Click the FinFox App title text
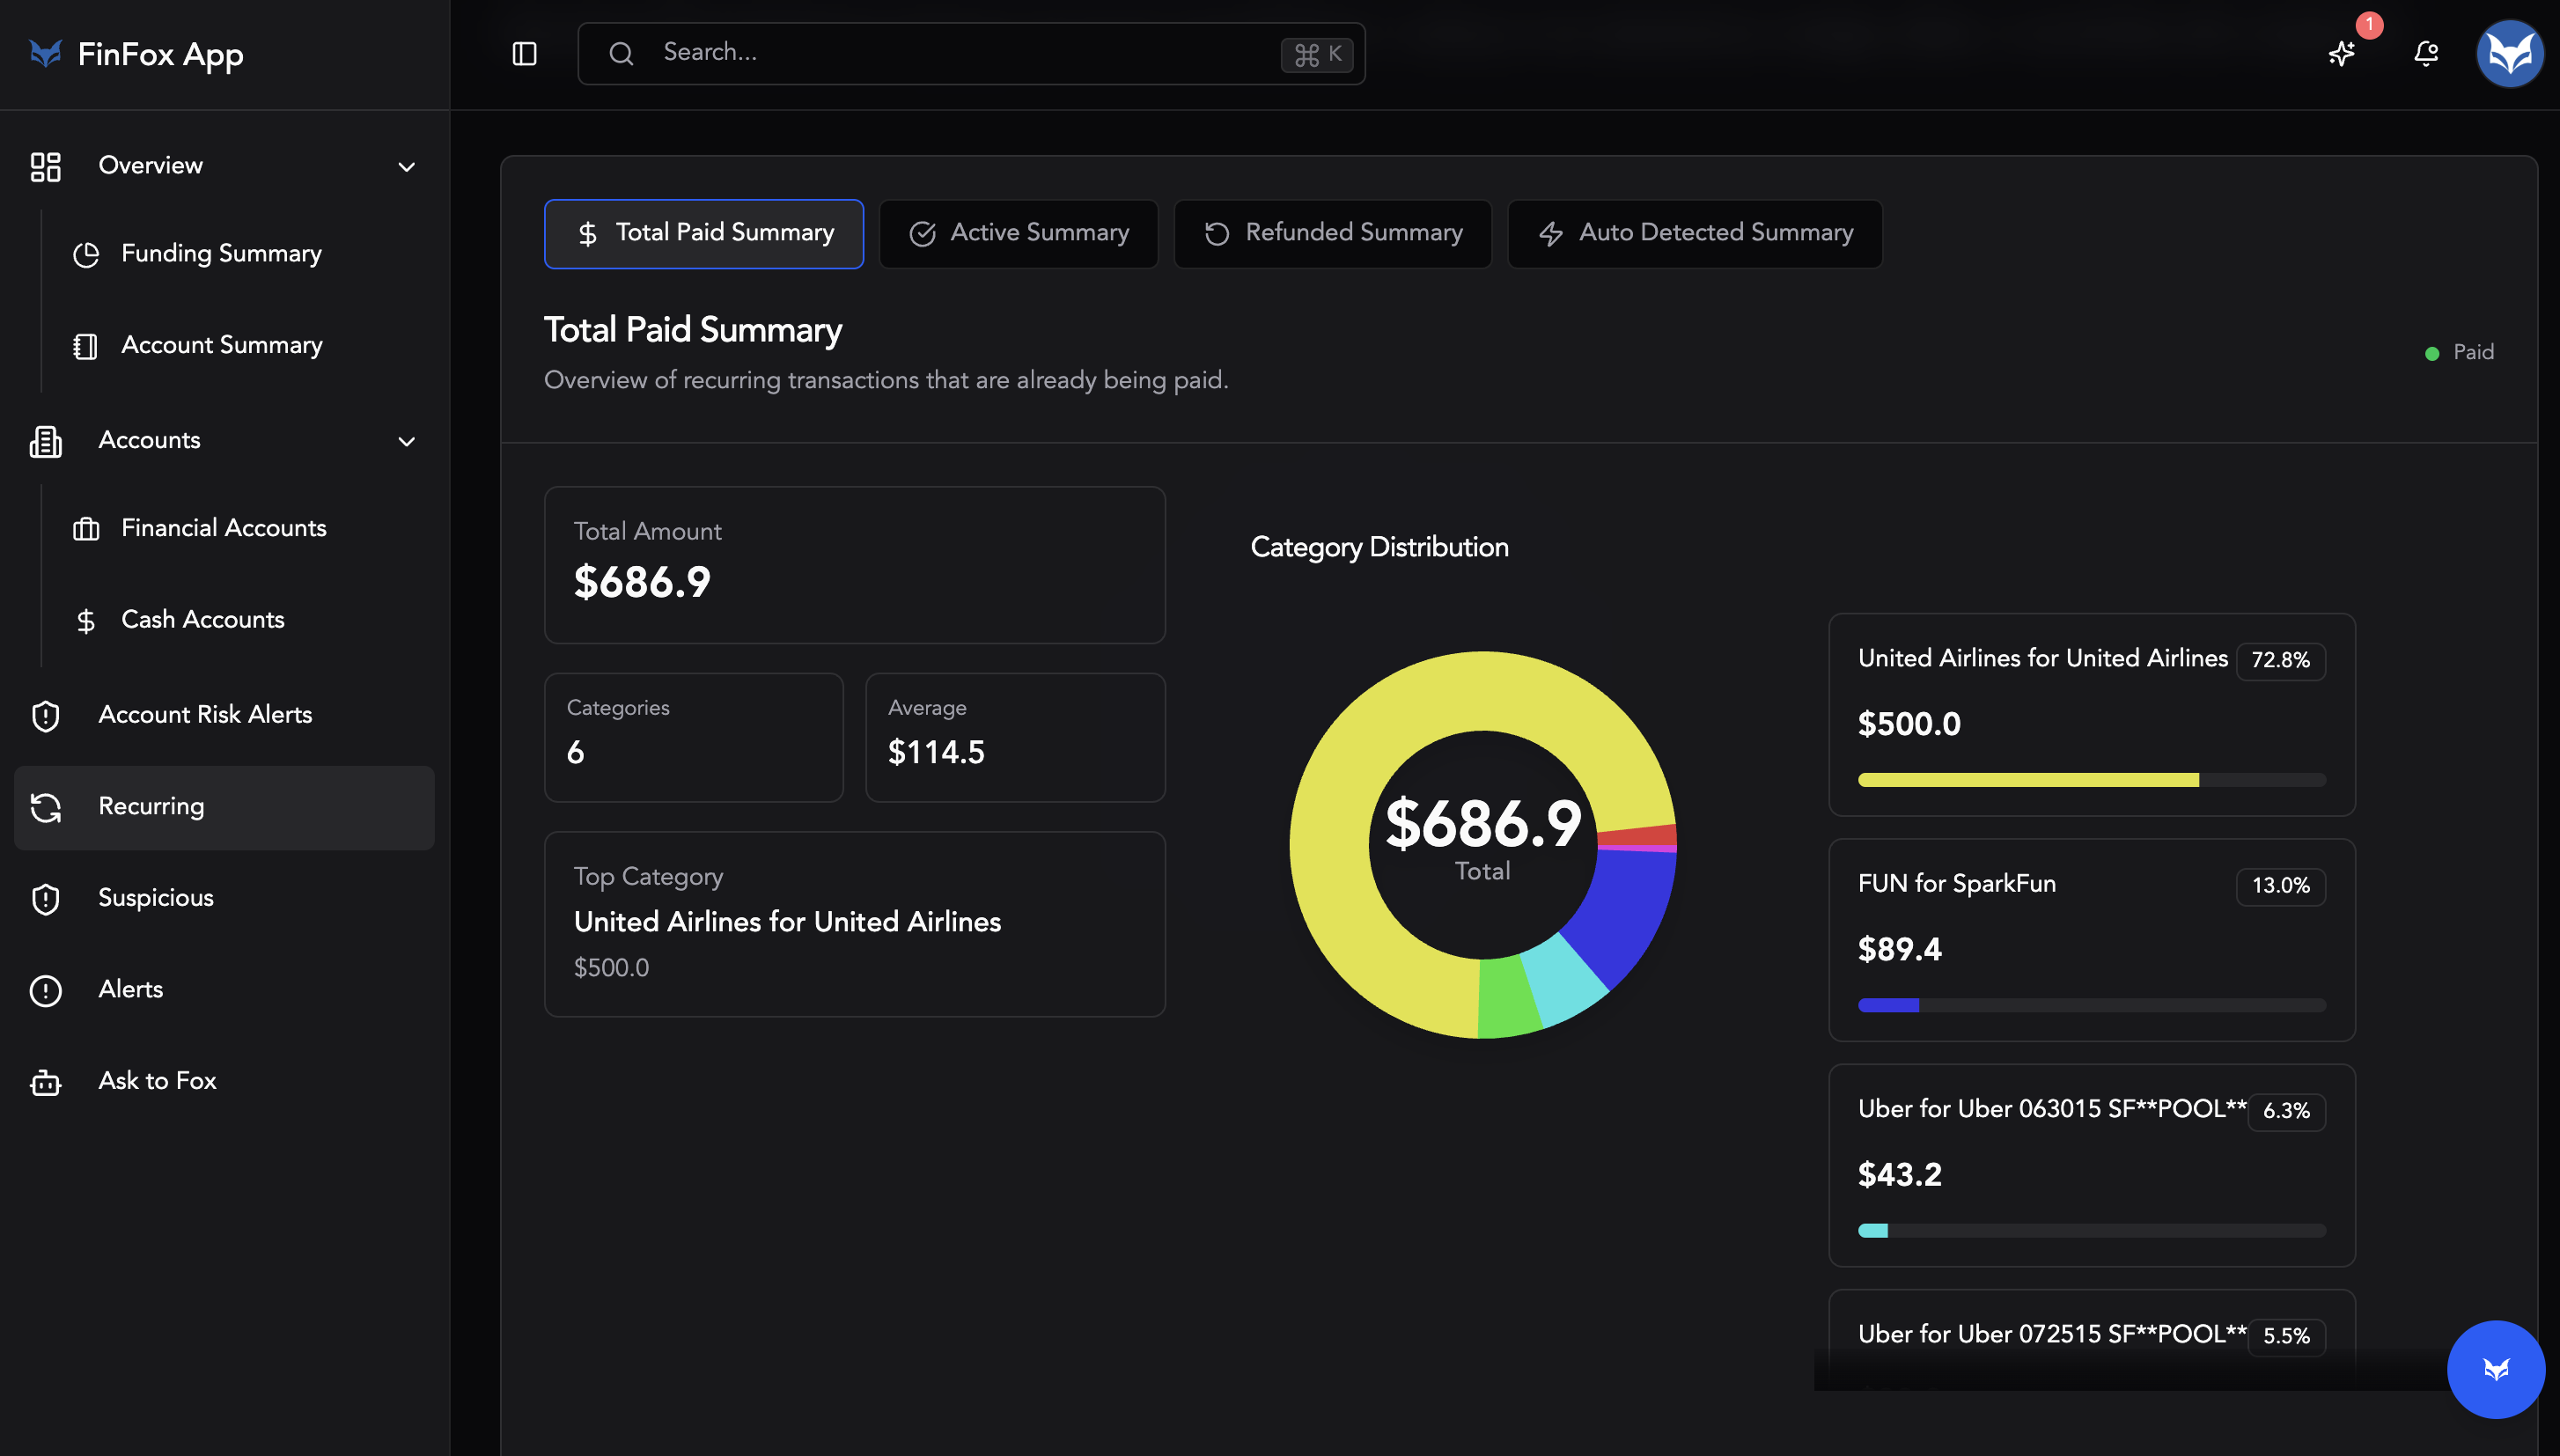2560x1456 pixels. pos(160,55)
